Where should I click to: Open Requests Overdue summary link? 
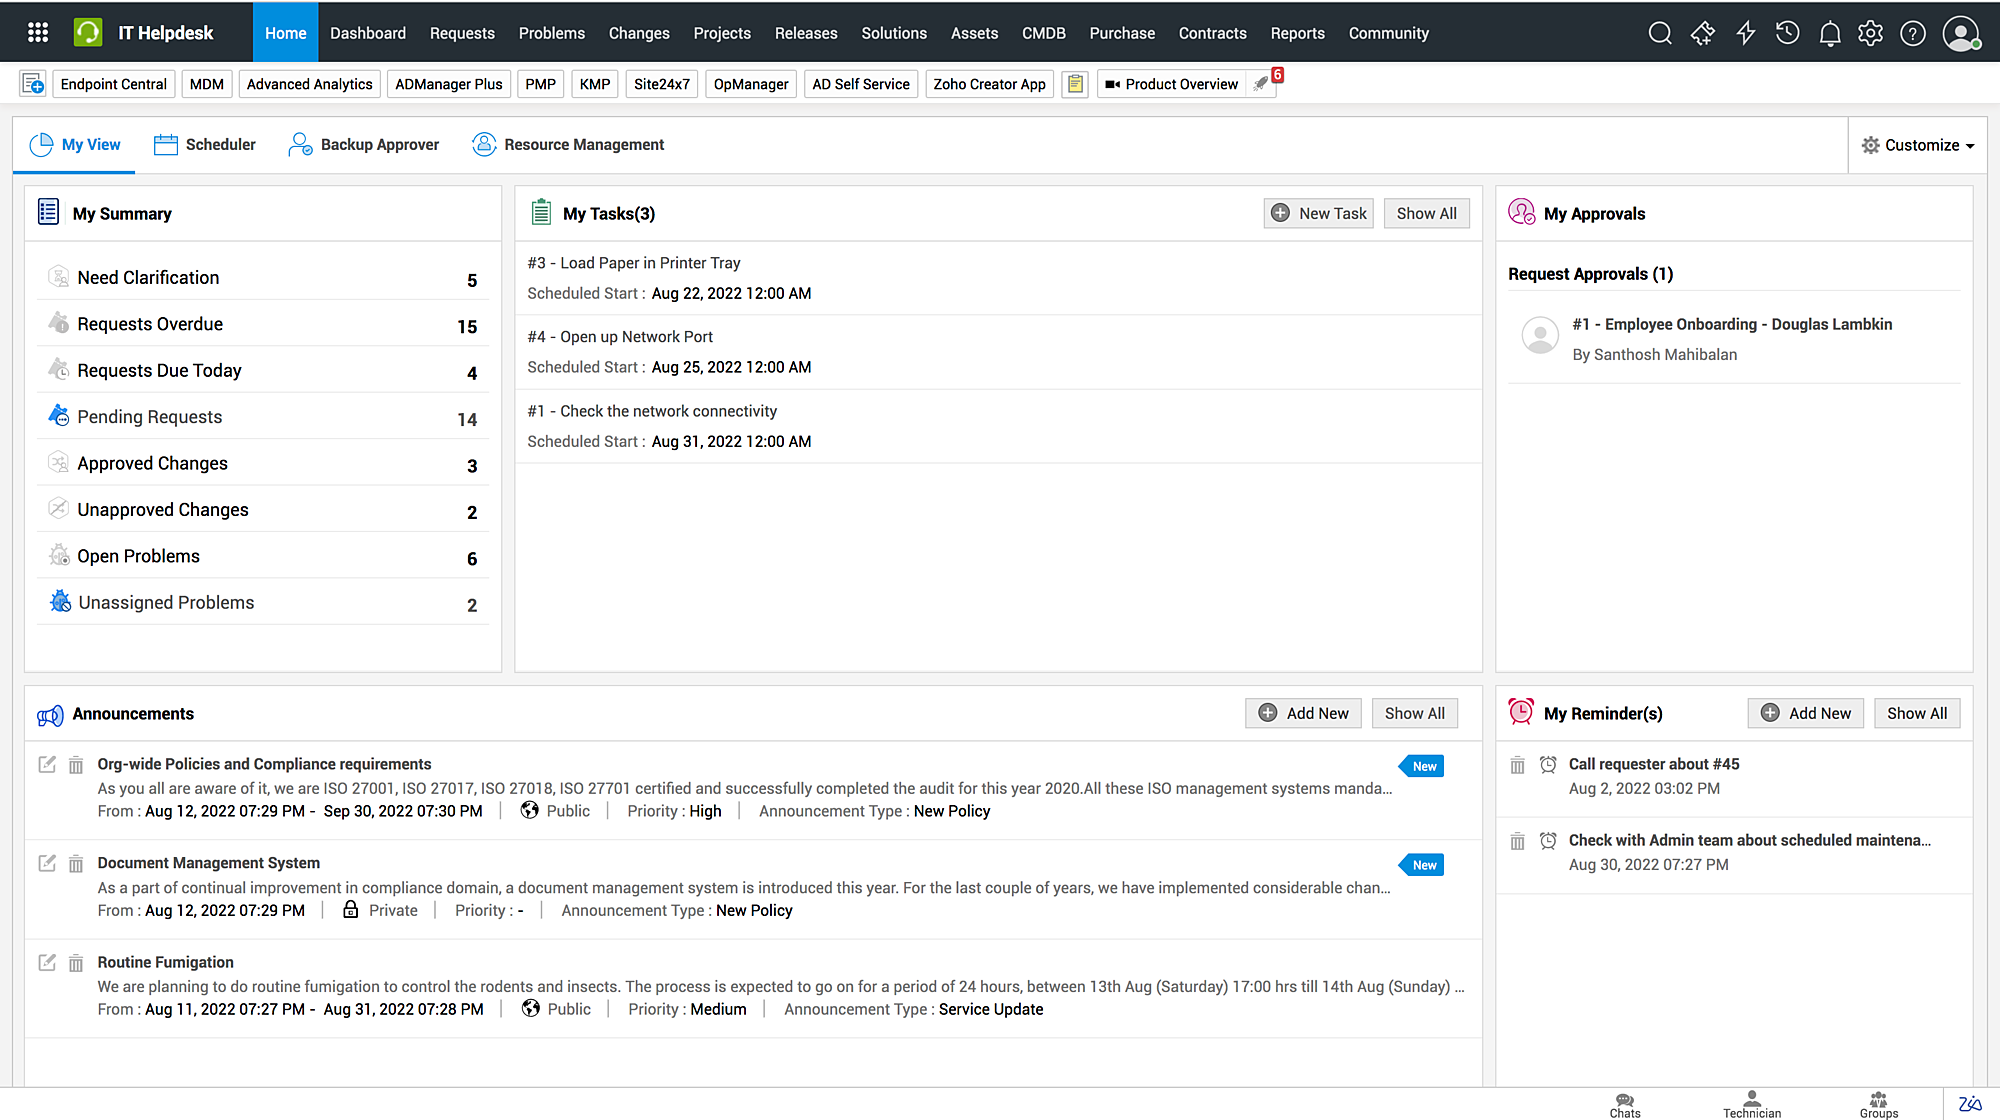(x=150, y=324)
